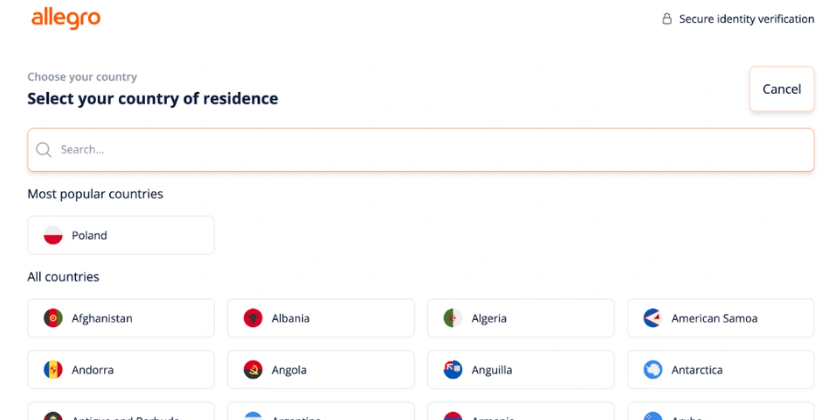
Task: Click the Antarctica flag icon
Action: pyautogui.click(x=653, y=370)
